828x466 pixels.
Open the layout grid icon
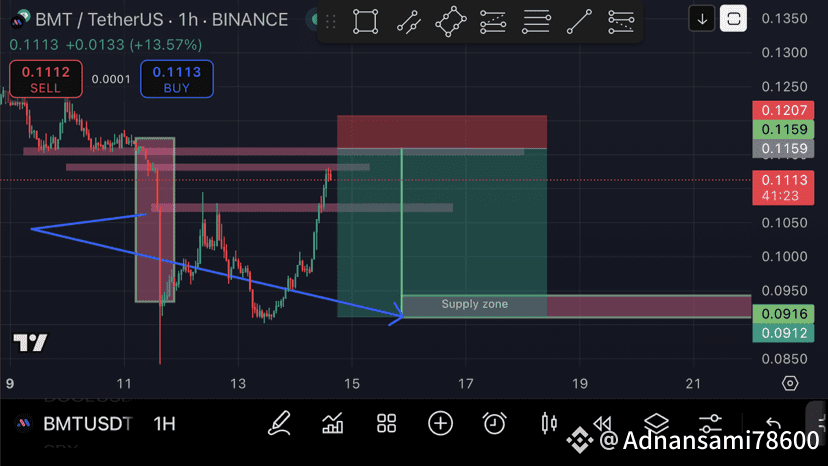(x=387, y=423)
